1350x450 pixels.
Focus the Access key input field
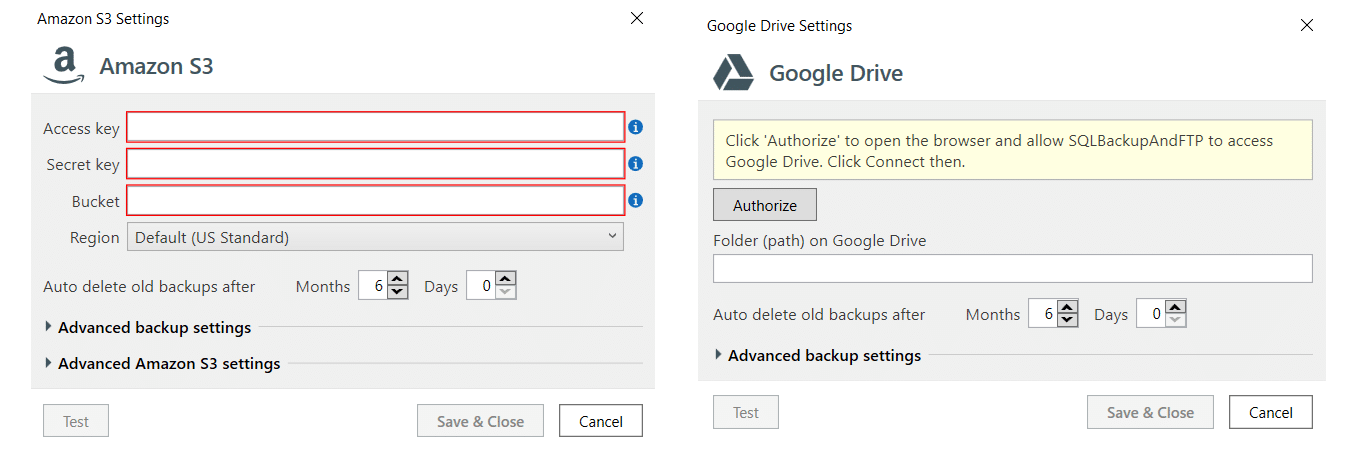pos(376,127)
